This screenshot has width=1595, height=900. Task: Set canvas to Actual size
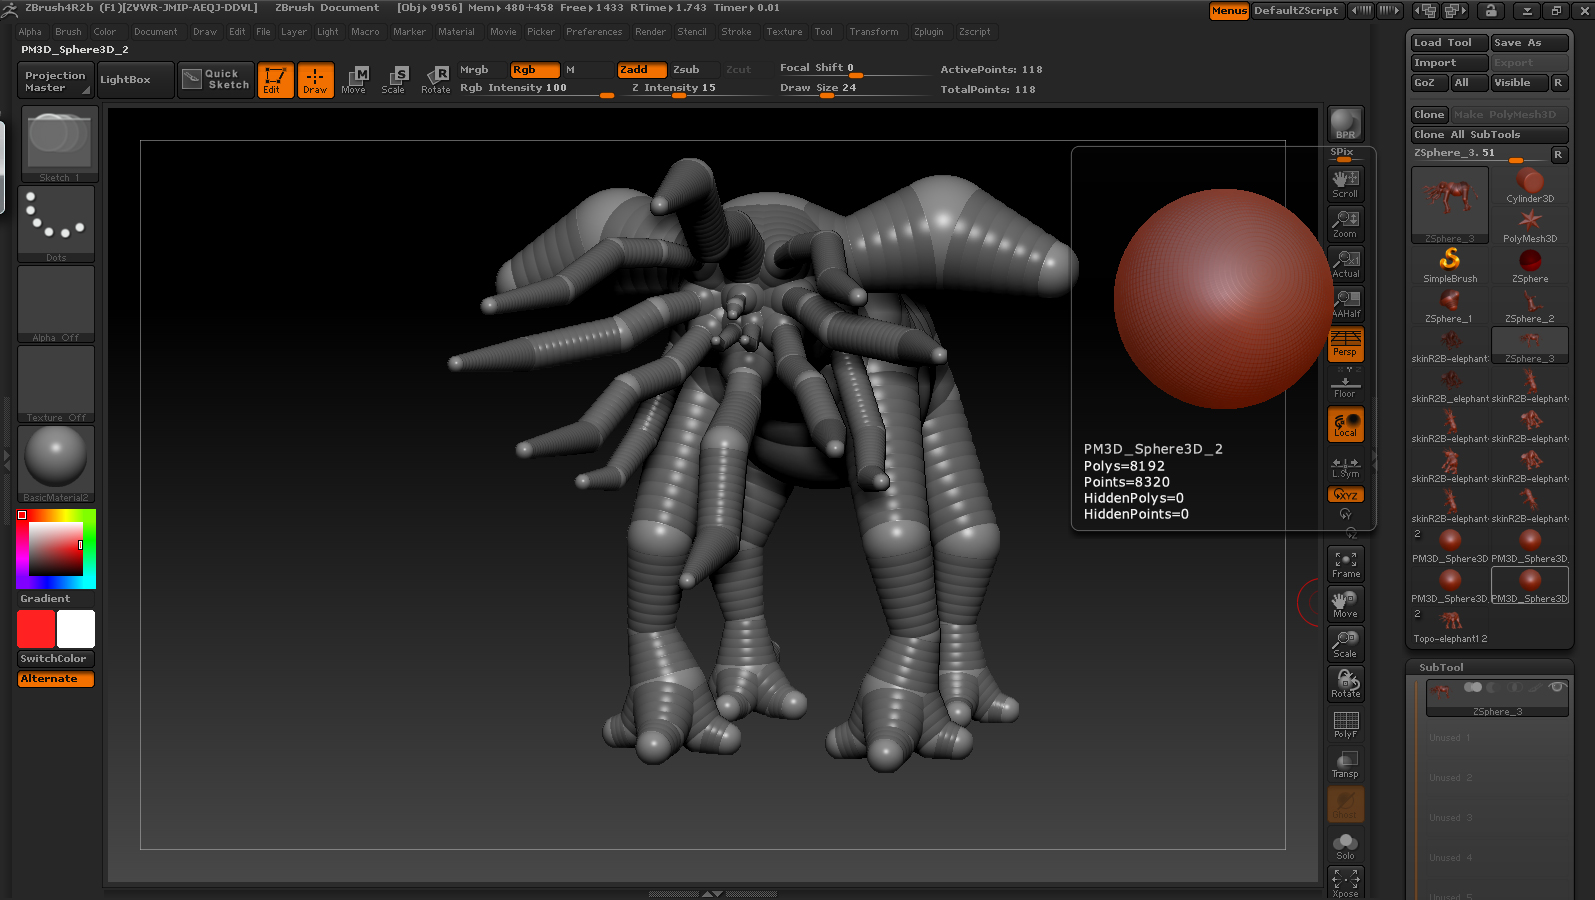click(1346, 263)
